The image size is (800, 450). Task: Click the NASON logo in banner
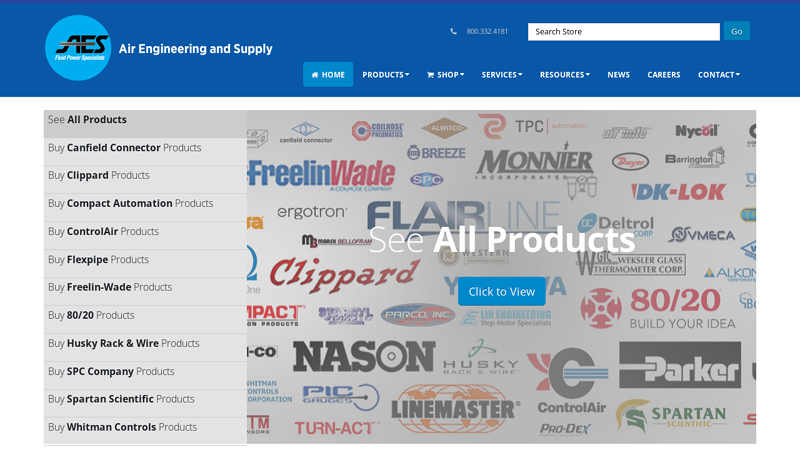click(364, 356)
